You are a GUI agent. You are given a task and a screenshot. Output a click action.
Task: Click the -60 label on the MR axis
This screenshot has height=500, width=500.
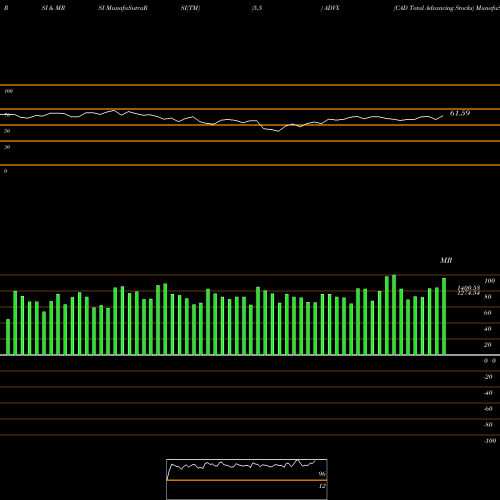click(488, 409)
